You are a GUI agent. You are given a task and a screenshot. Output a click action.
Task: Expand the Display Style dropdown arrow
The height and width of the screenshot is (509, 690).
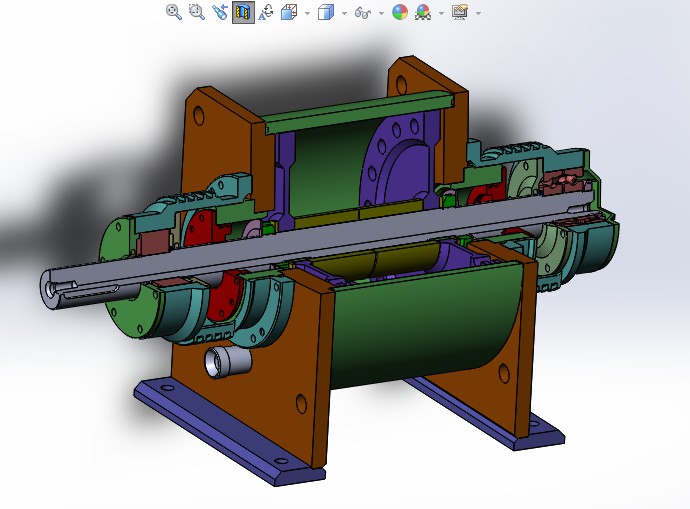344,13
